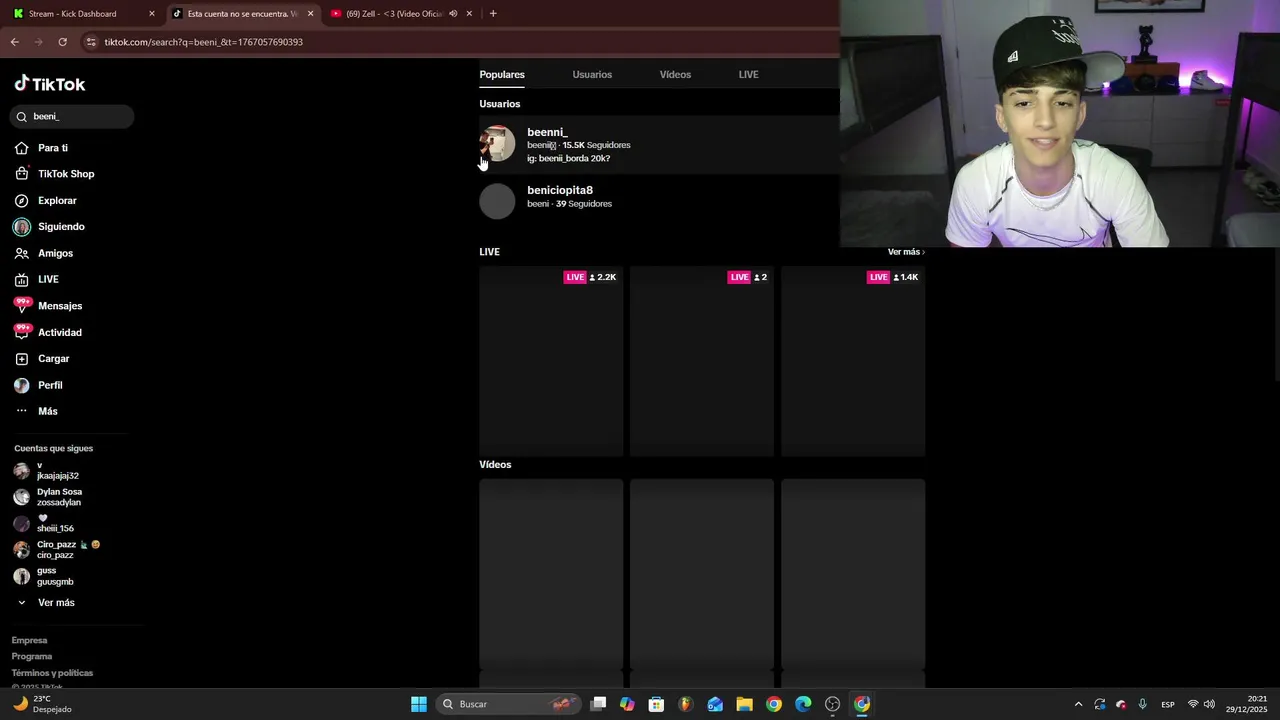The width and height of the screenshot is (1280, 720).
Task: Open OBS Studio from taskbar
Action: pyautogui.click(x=832, y=704)
